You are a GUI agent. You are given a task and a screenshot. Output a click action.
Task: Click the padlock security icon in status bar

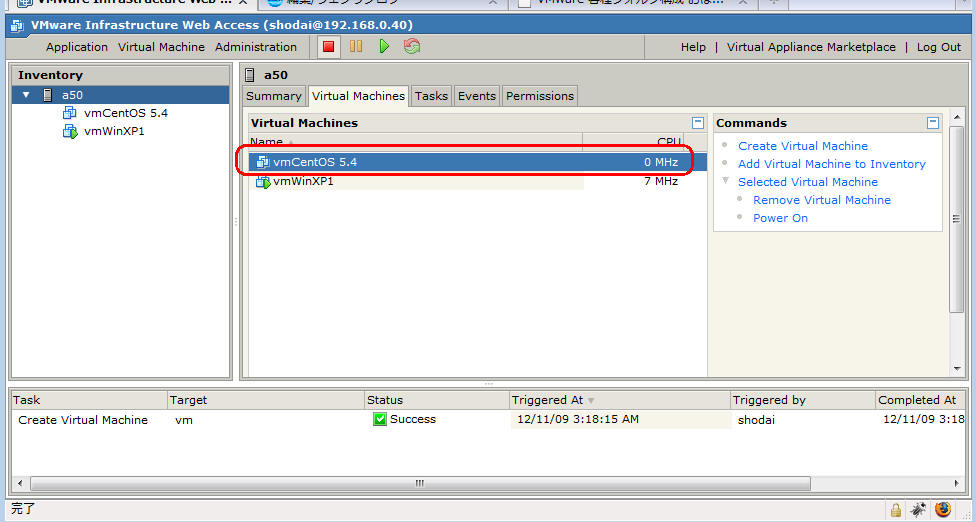pyautogui.click(x=896, y=509)
